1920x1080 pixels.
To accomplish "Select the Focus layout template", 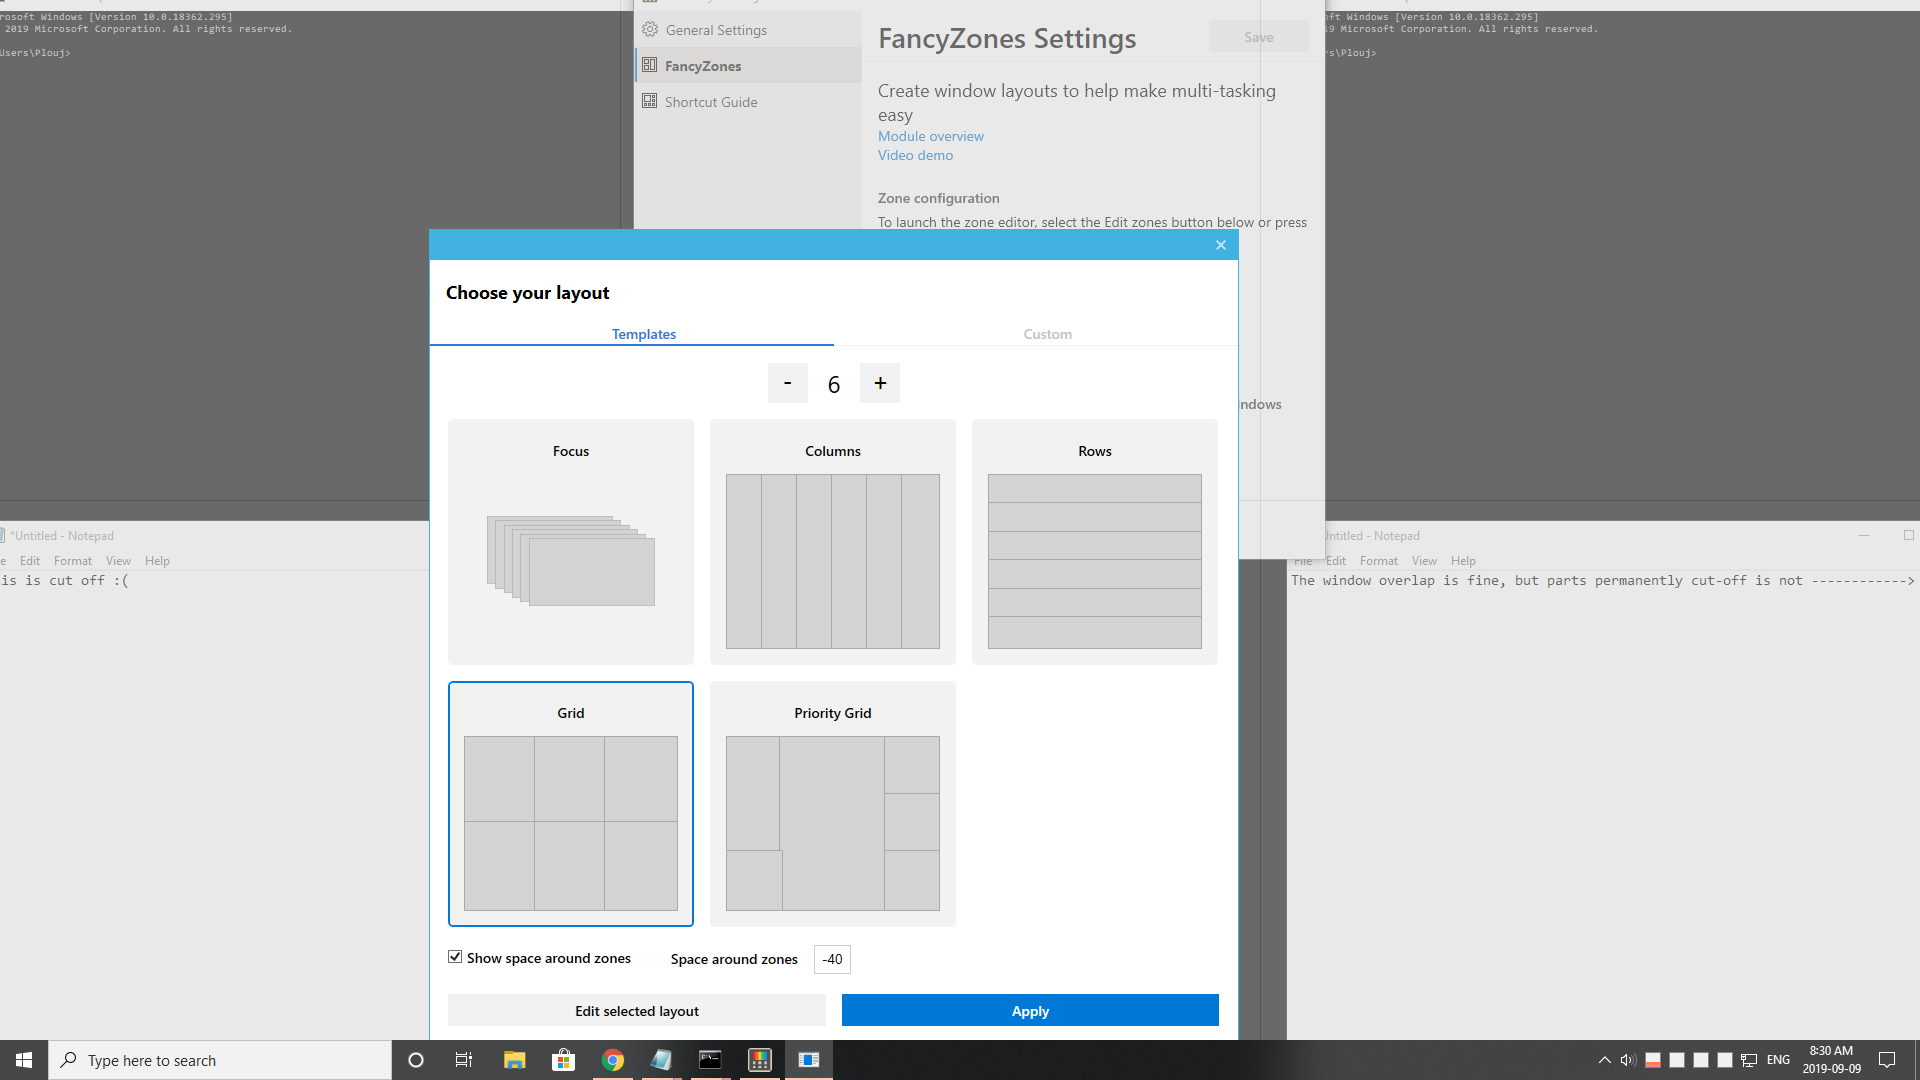I will (x=570, y=542).
